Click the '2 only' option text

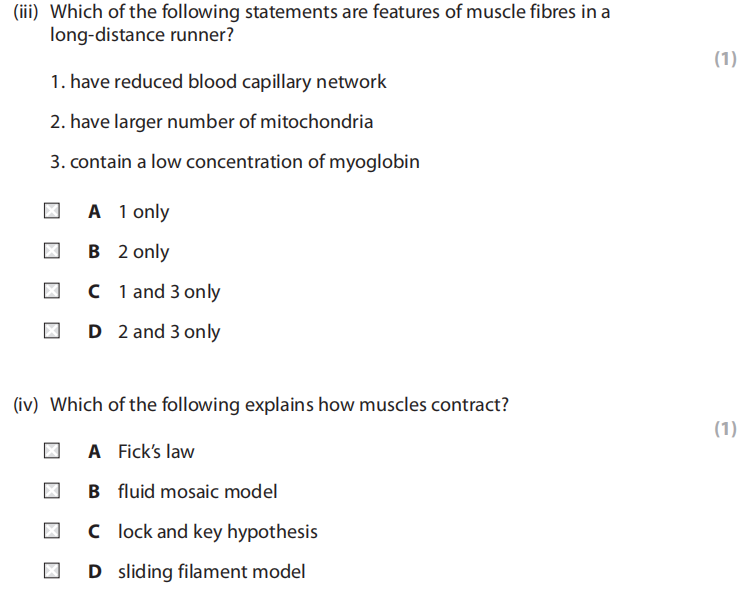143,252
